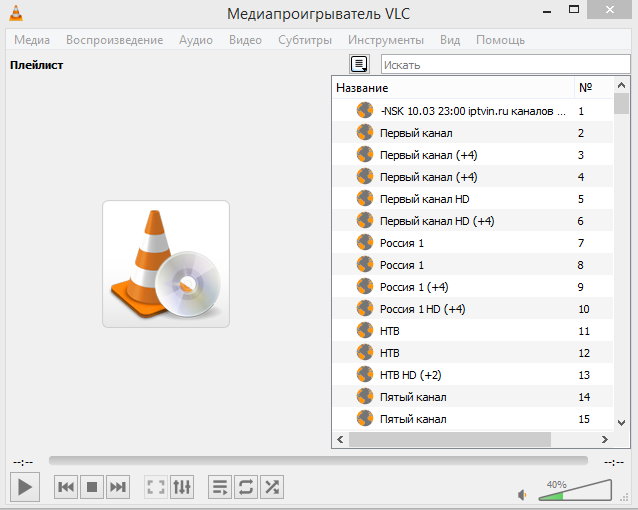This screenshot has height=510, width=638.
Task: Open the Инструменты menu
Action: point(386,40)
